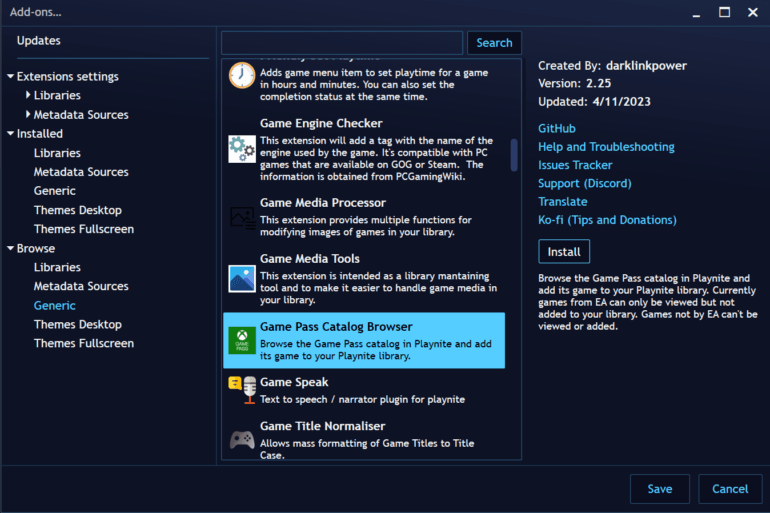Click the clock icon of the playtime extension
The width and height of the screenshot is (770, 513).
(242, 76)
